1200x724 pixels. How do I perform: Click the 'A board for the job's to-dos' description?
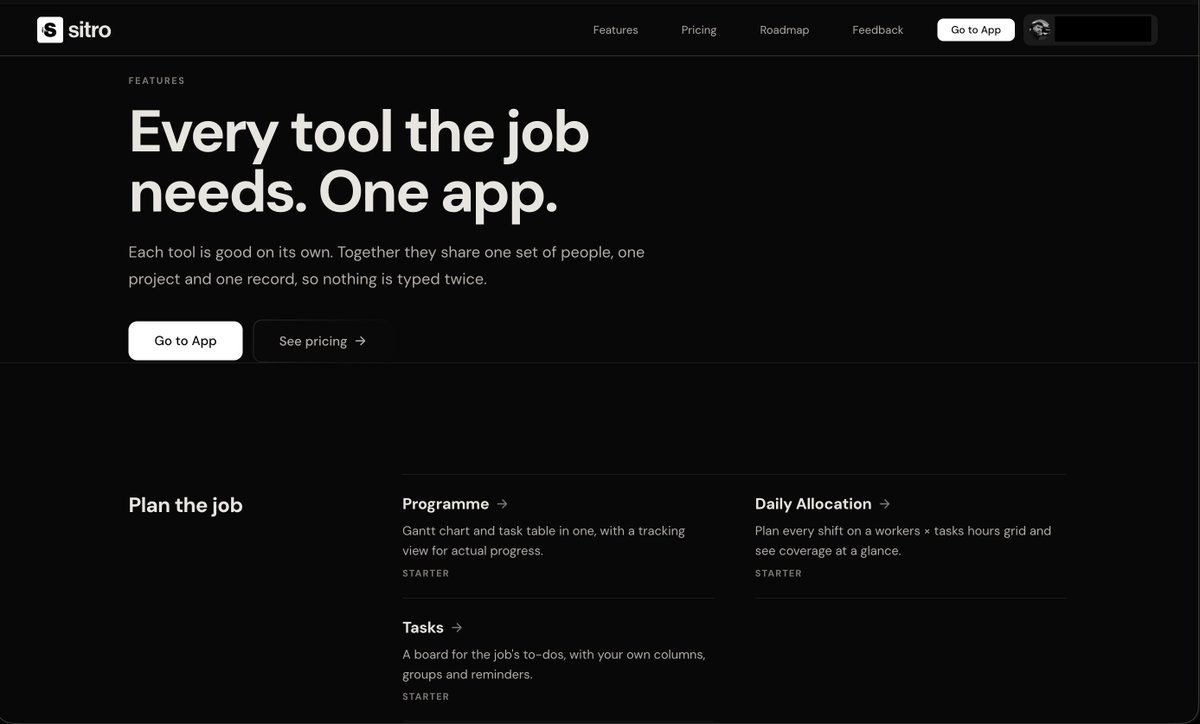pos(554,664)
